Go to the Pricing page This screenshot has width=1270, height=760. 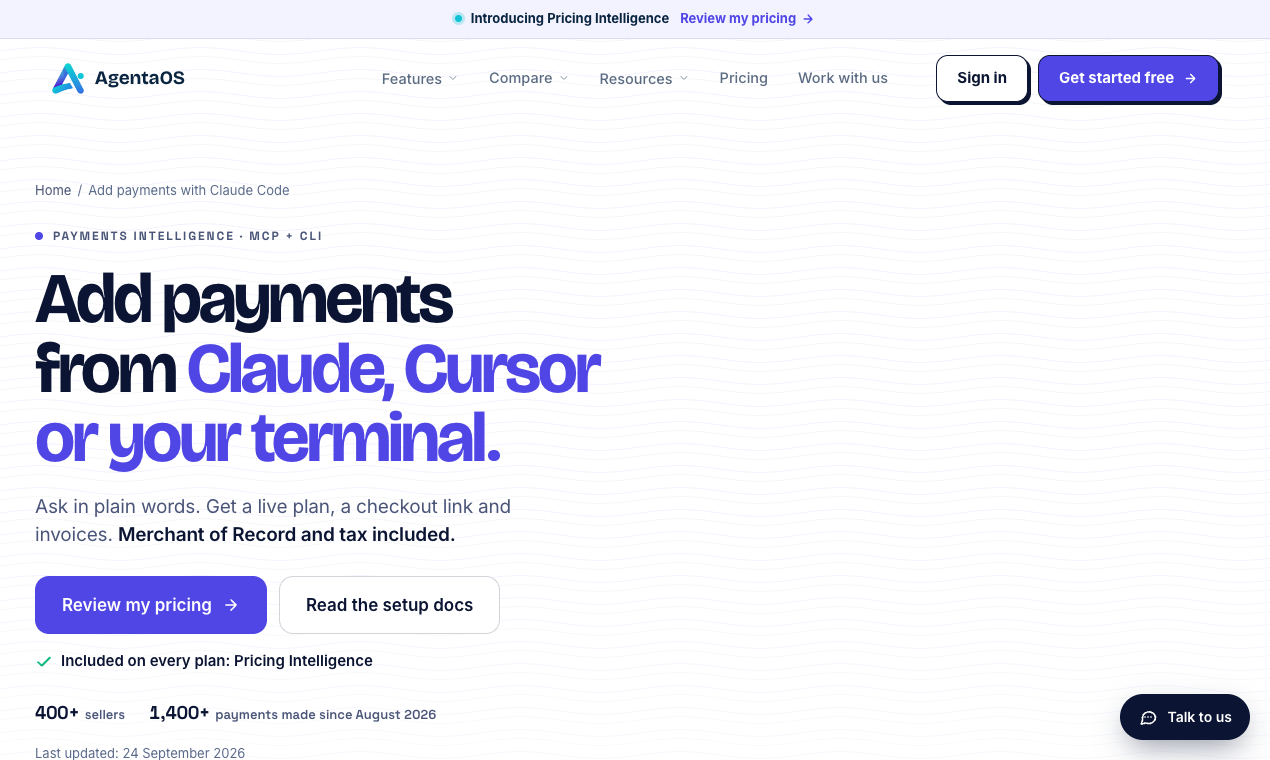[744, 78]
